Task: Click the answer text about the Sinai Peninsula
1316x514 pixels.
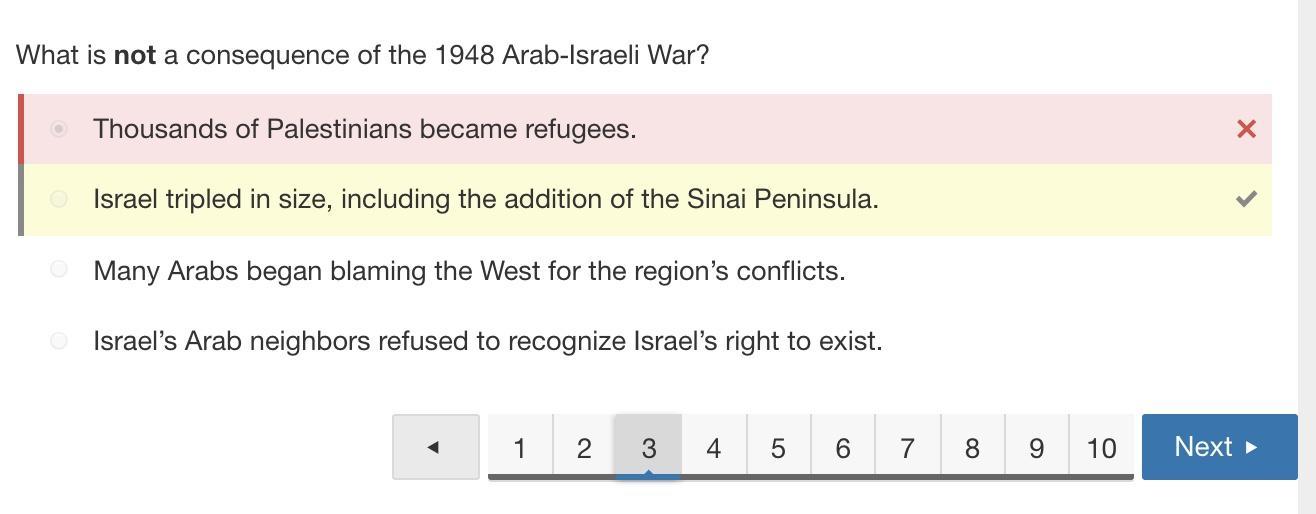Action: coord(486,199)
